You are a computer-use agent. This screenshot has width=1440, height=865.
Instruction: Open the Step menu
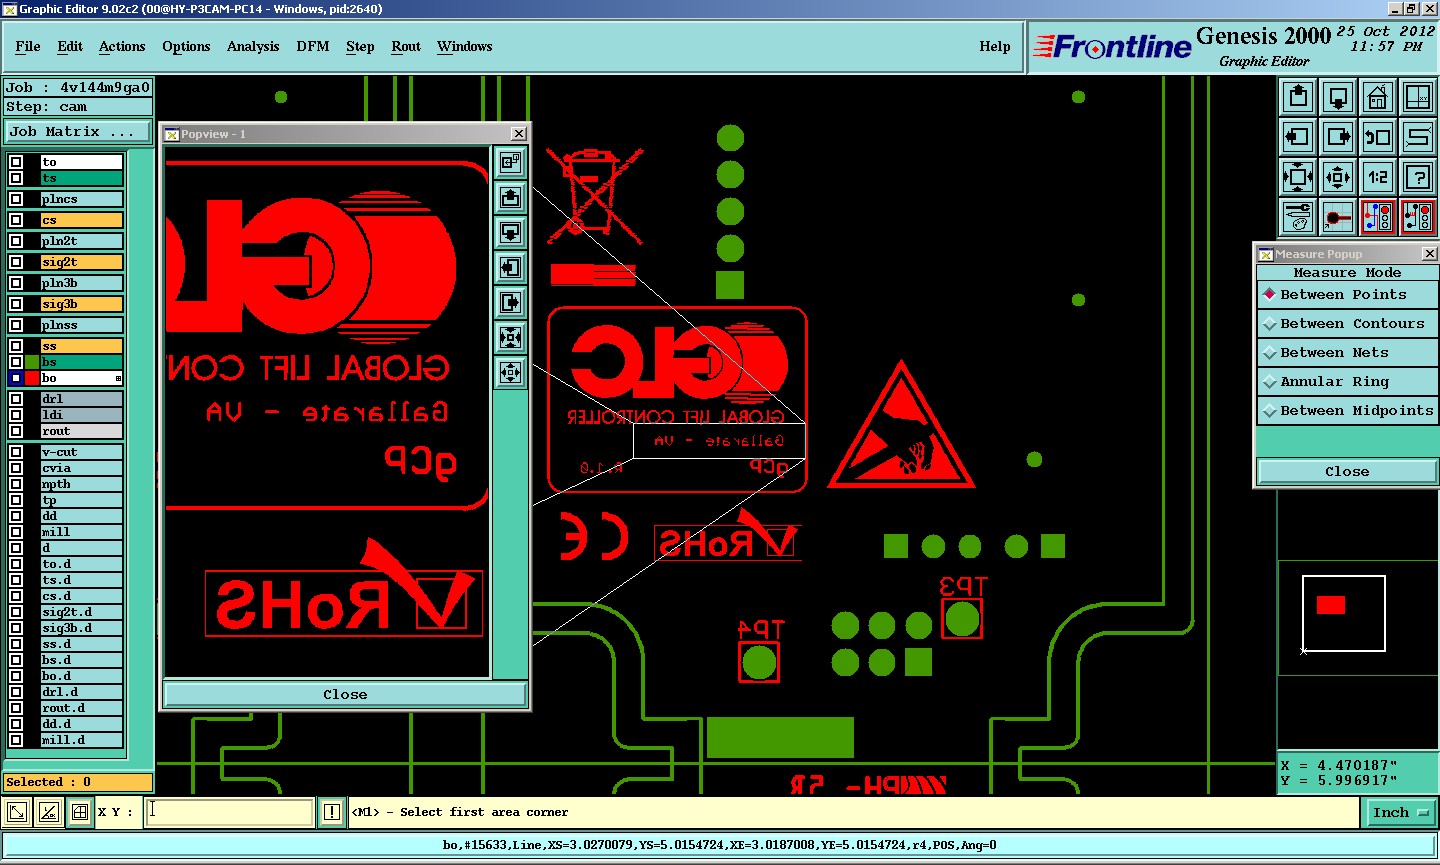pyautogui.click(x=360, y=46)
